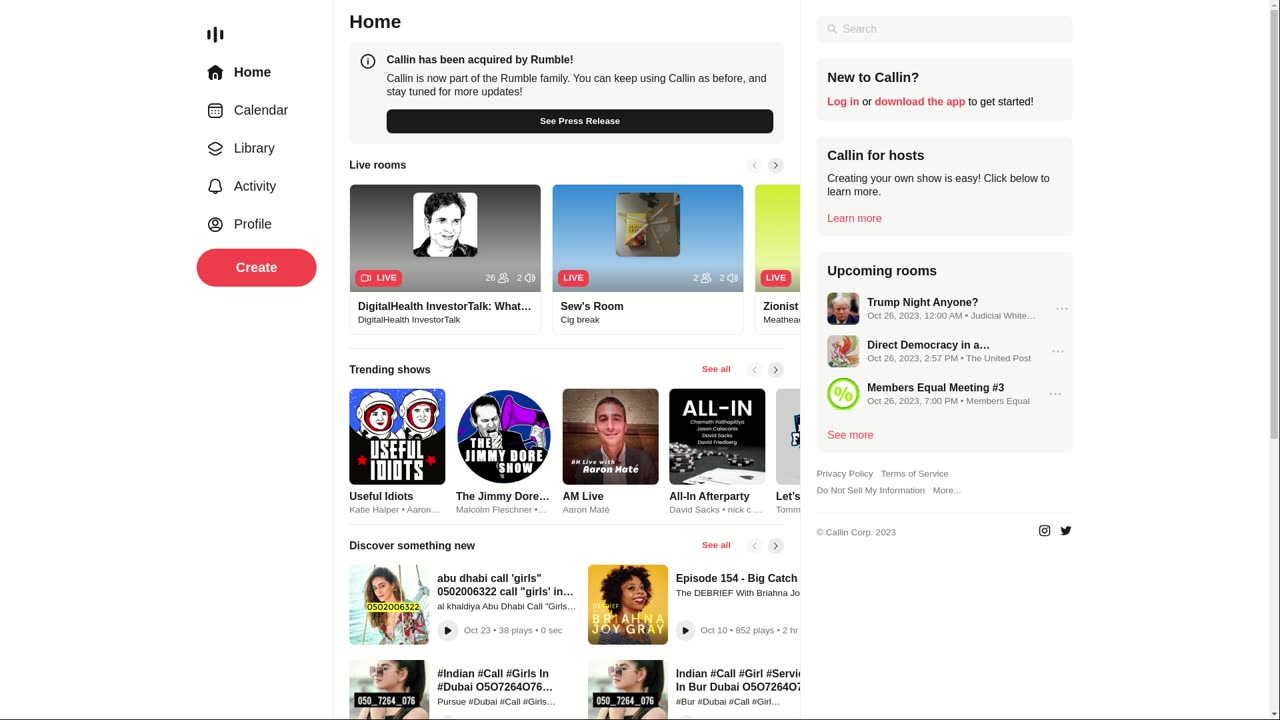Image resolution: width=1280 pixels, height=720 pixels.
Task: Open Callin's Twitter page icon
Action: point(1066,531)
